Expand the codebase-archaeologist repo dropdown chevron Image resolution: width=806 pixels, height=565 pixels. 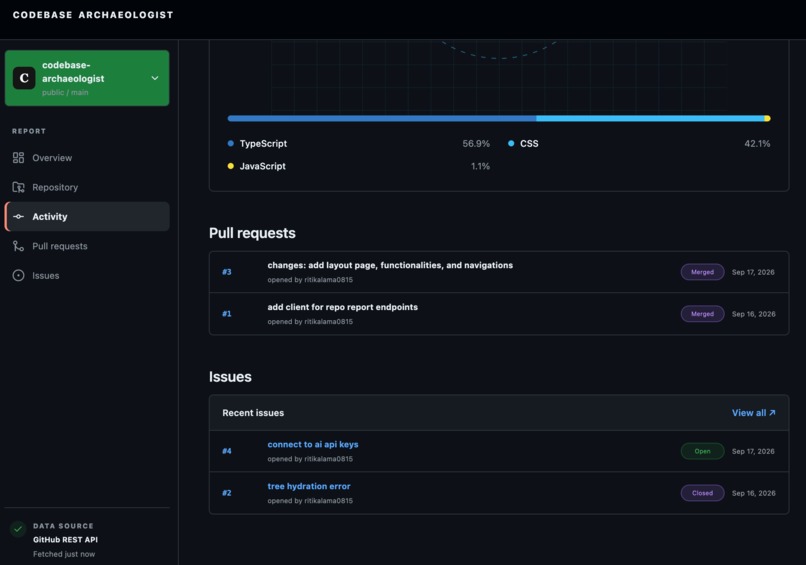155,78
